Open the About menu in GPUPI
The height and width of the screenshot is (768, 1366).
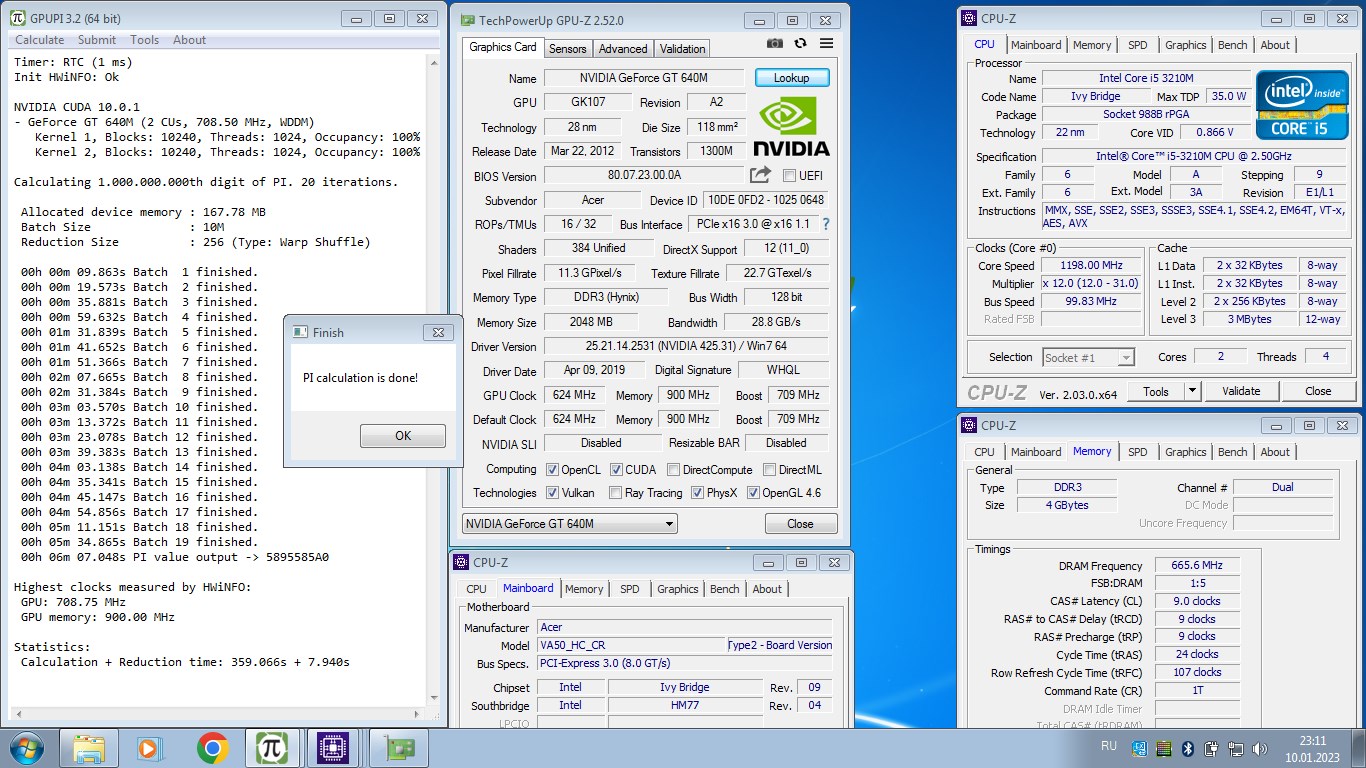(x=189, y=40)
